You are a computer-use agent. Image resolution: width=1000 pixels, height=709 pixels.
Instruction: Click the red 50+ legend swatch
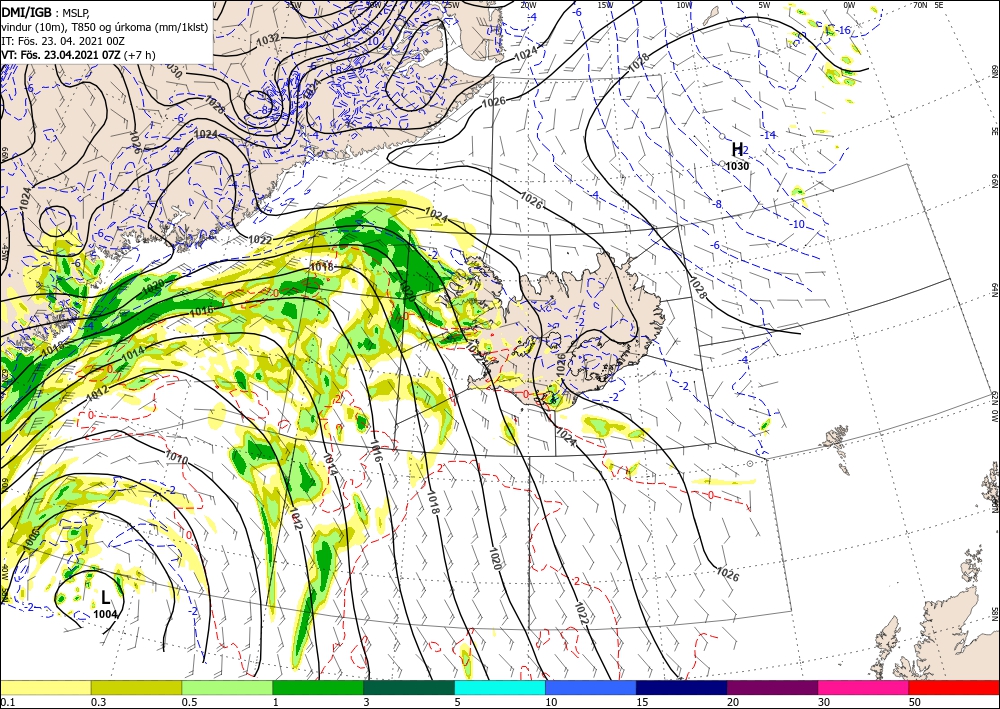[954, 687]
